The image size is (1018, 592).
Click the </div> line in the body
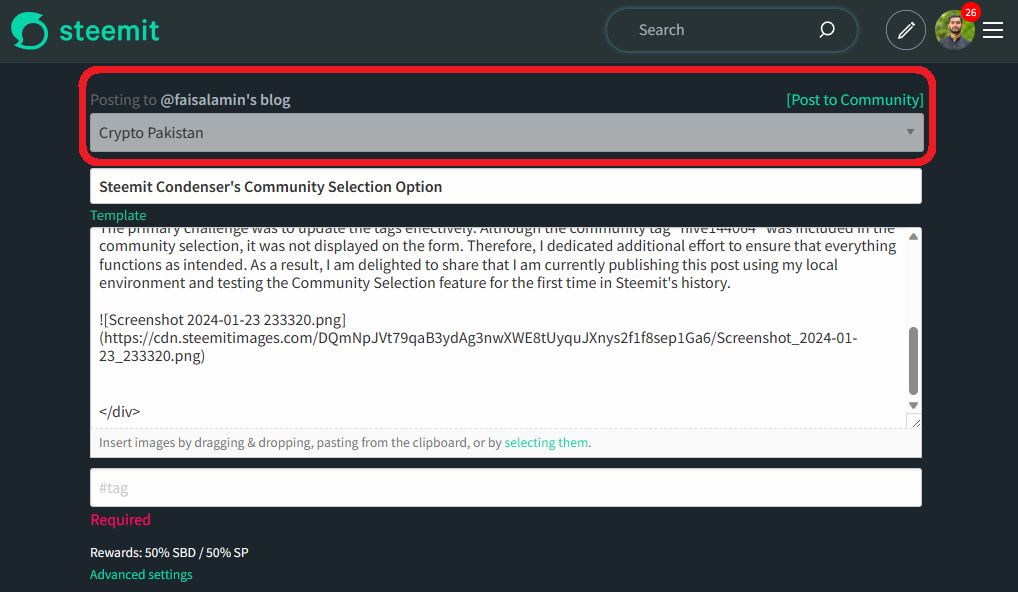pyautogui.click(x=119, y=412)
